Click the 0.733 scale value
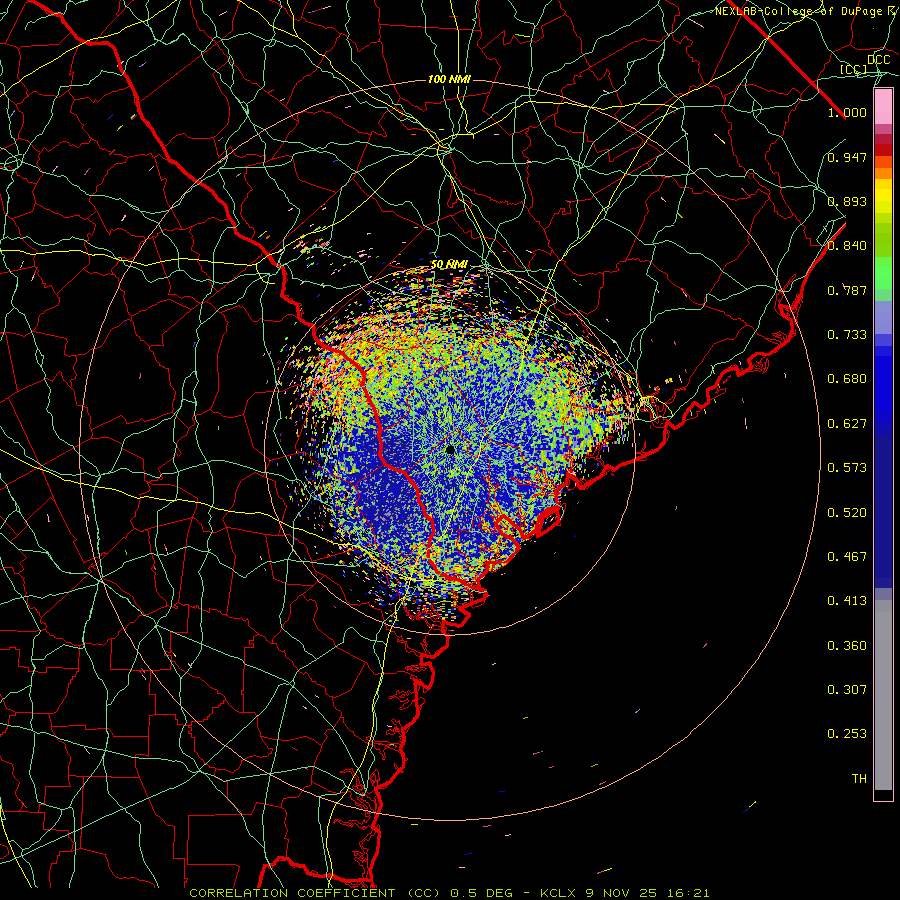 pyautogui.click(x=847, y=335)
